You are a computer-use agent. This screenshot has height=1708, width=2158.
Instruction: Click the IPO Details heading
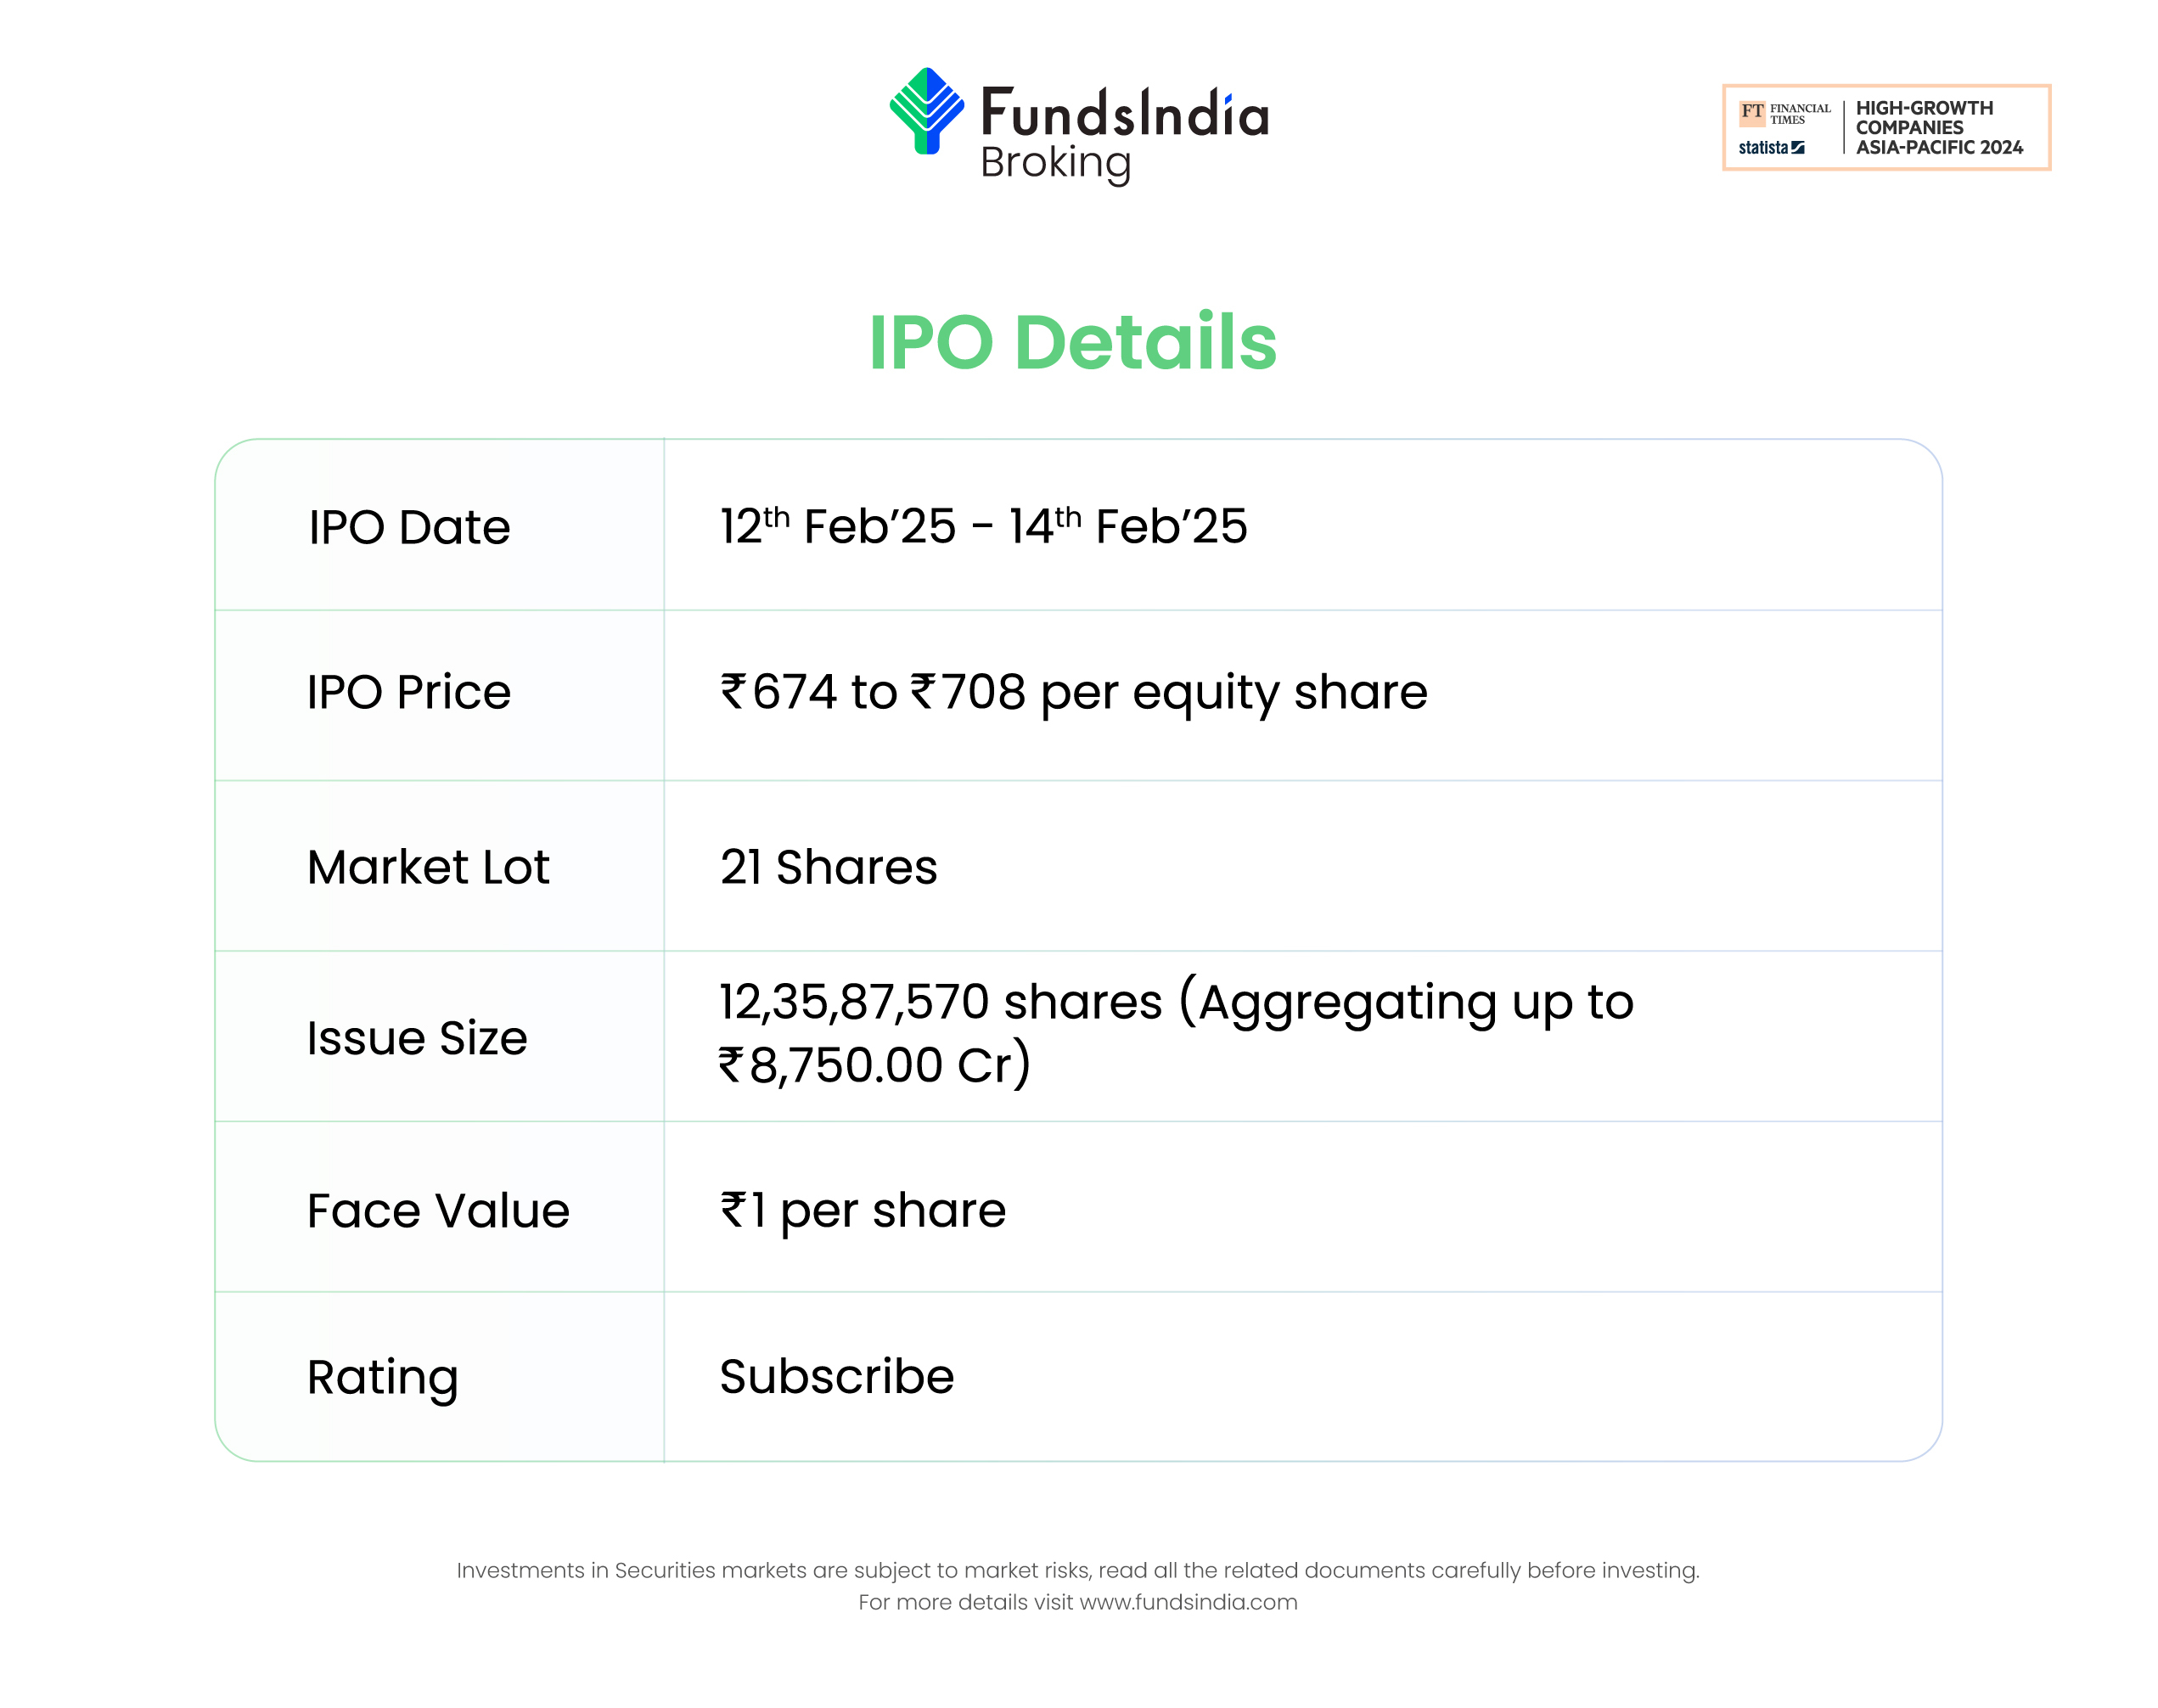pyautogui.click(x=1072, y=342)
